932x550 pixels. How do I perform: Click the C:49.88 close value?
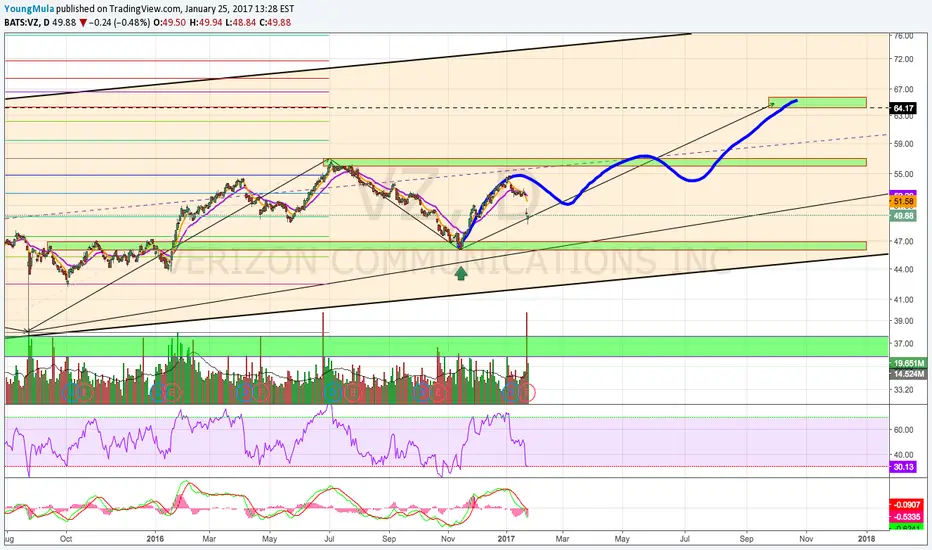click(x=275, y=23)
